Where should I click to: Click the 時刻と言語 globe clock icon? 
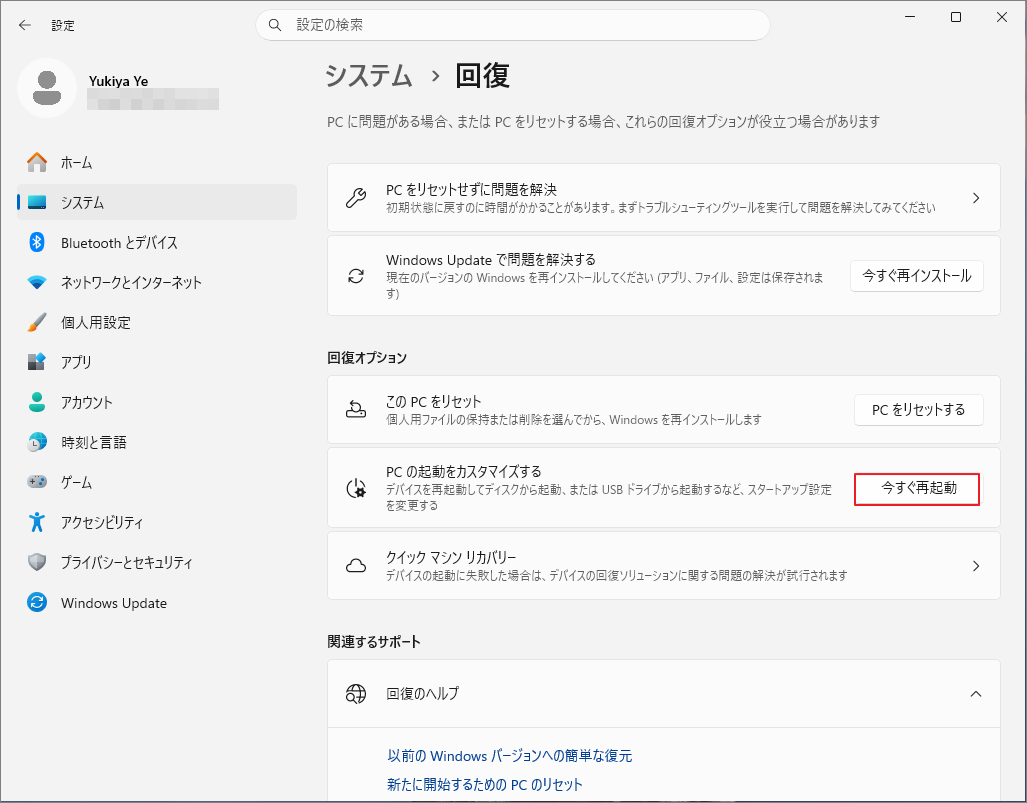pyautogui.click(x=37, y=442)
